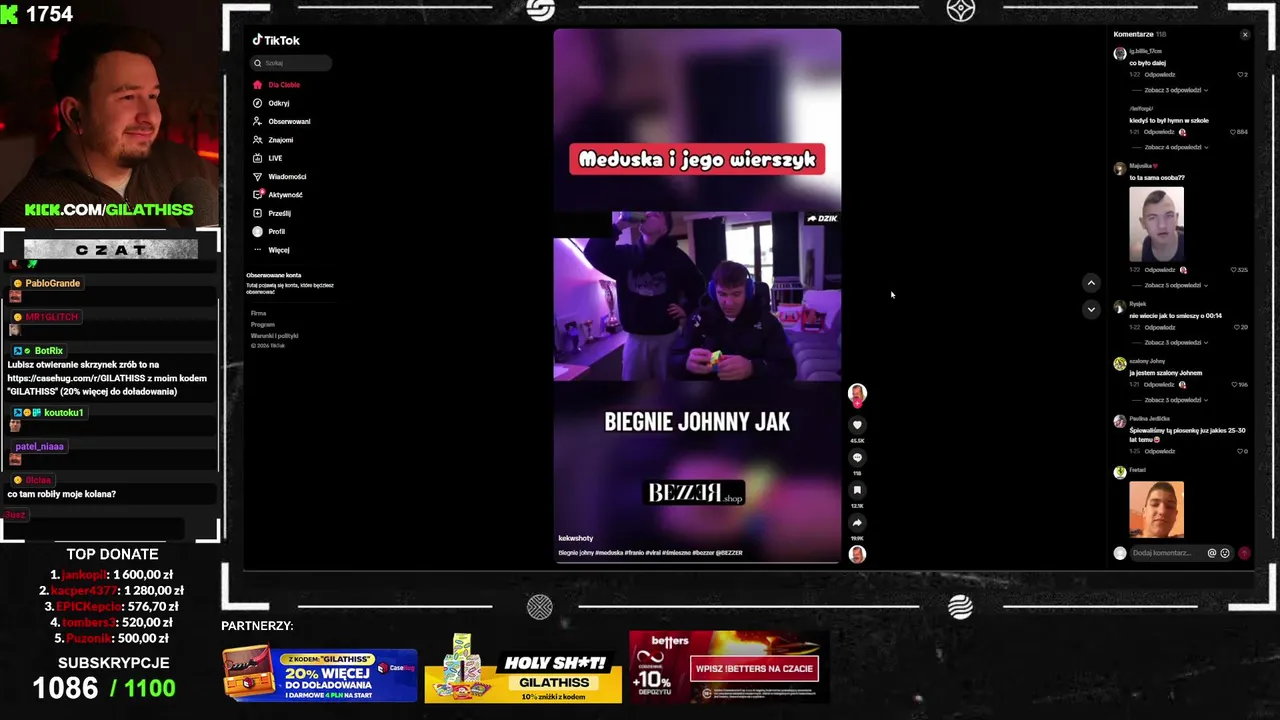The width and height of the screenshot is (1280, 720).
Task: Open Profil in the TikTok sidebar
Action: click(268, 231)
